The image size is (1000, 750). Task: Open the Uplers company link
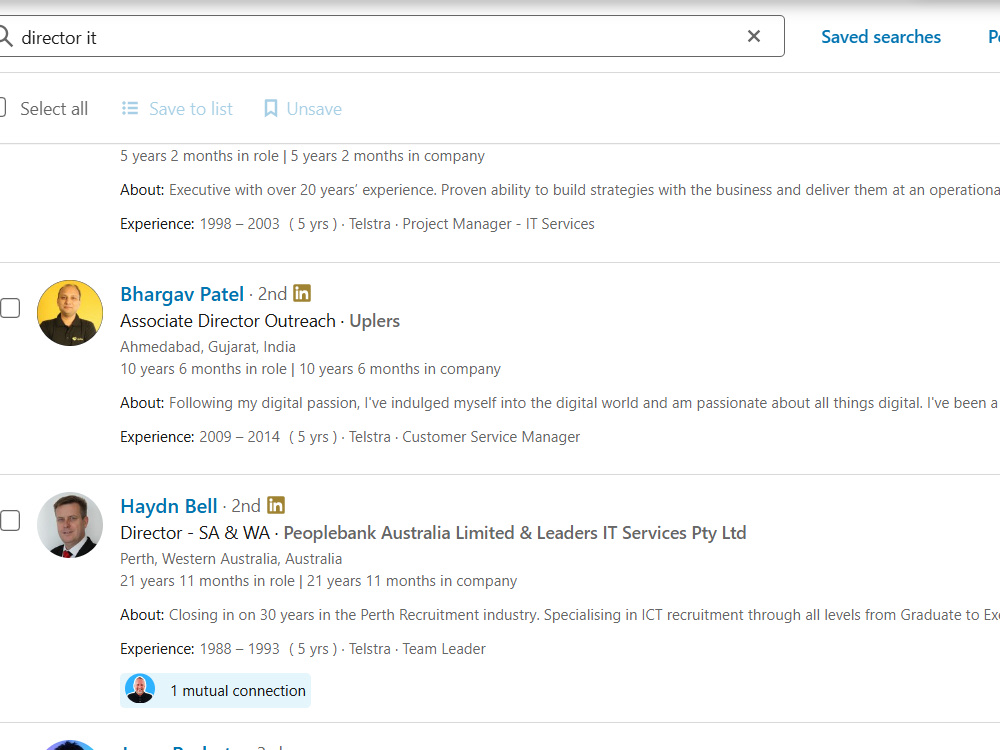(374, 321)
